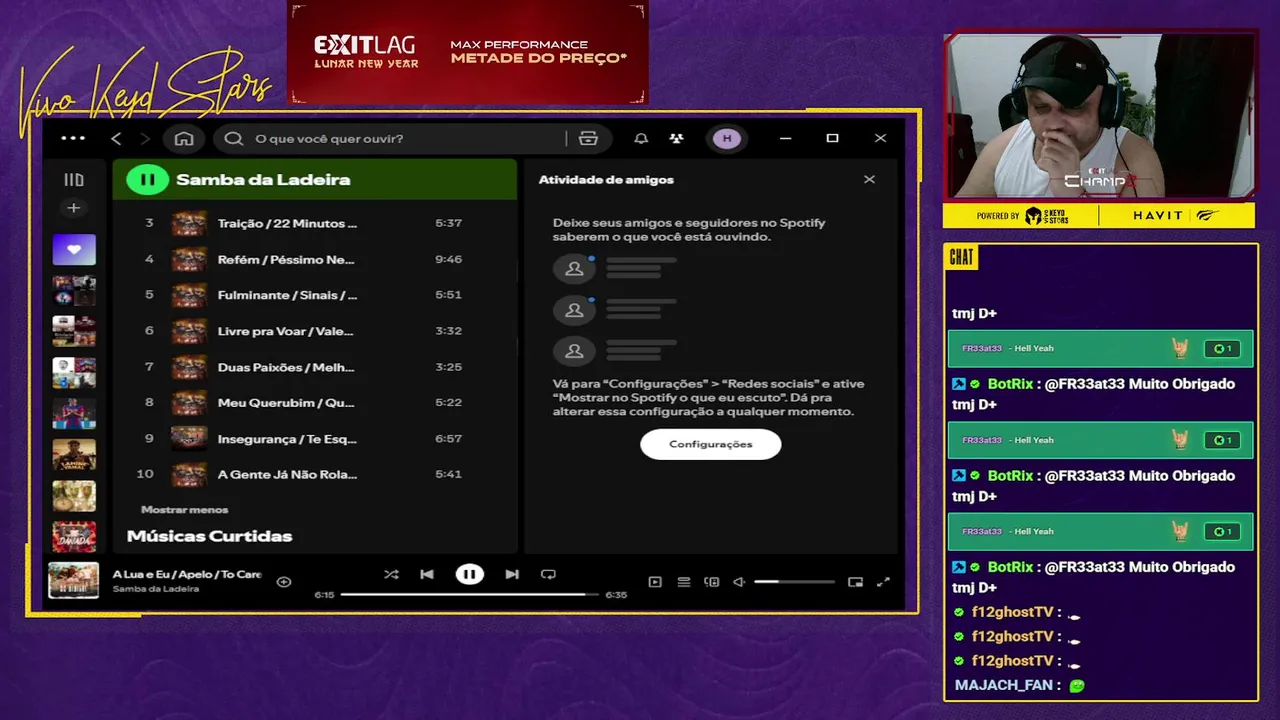Open the Spotify three-dots menu
Image resolution: width=1280 pixels, height=720 pixels.
point(73,138)
